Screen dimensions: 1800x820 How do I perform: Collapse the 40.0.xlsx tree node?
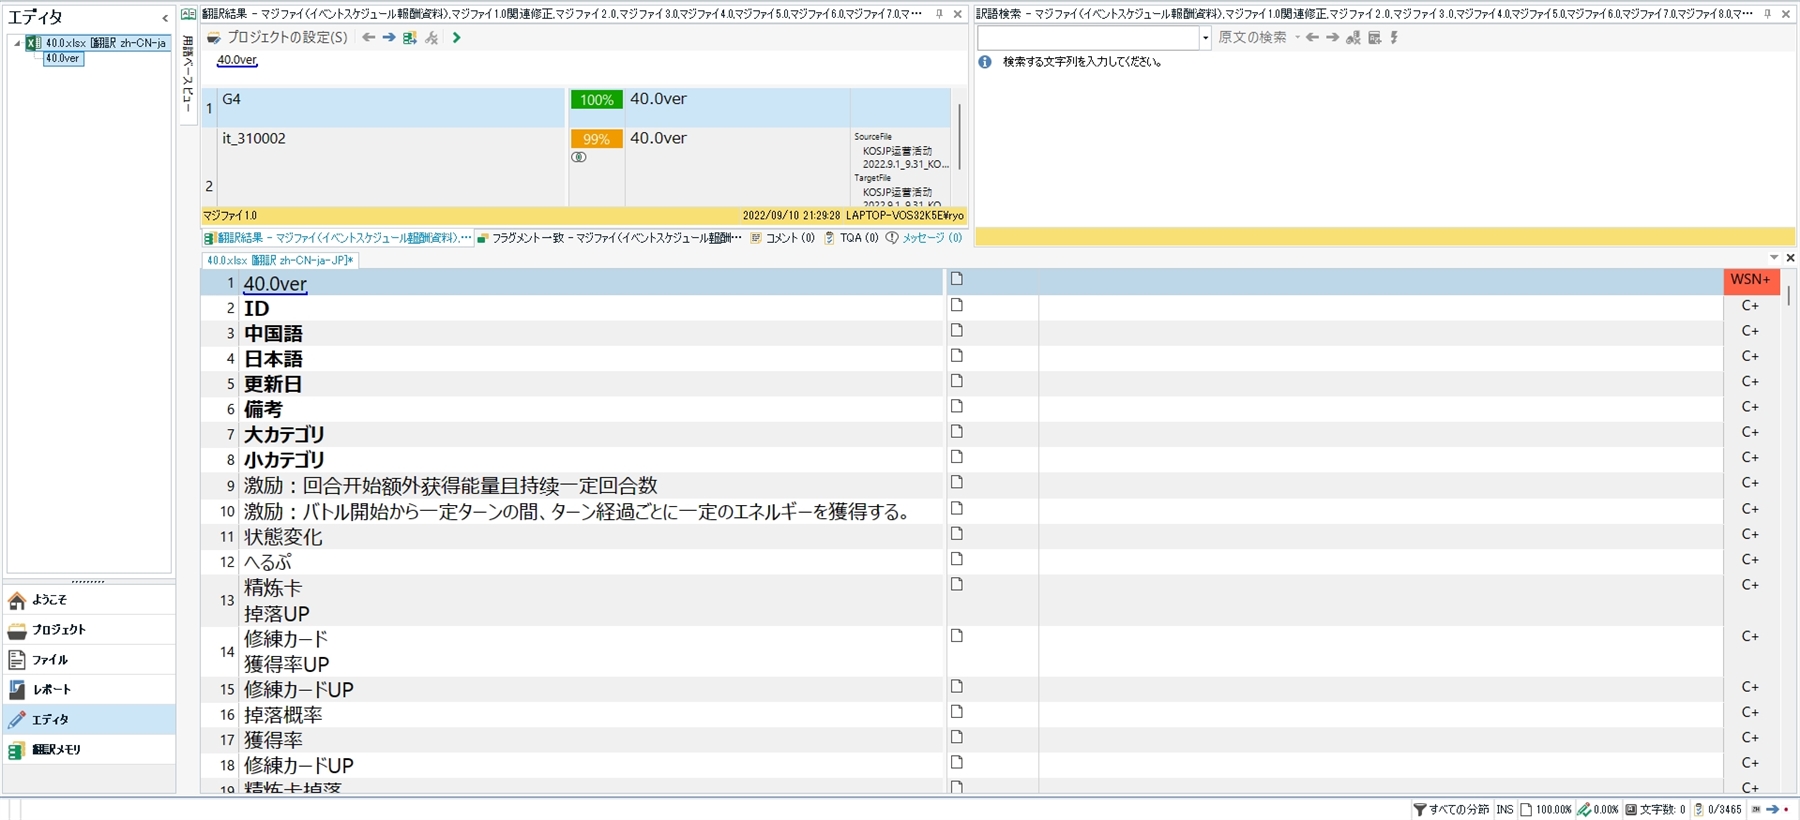[x=17, y=43]
